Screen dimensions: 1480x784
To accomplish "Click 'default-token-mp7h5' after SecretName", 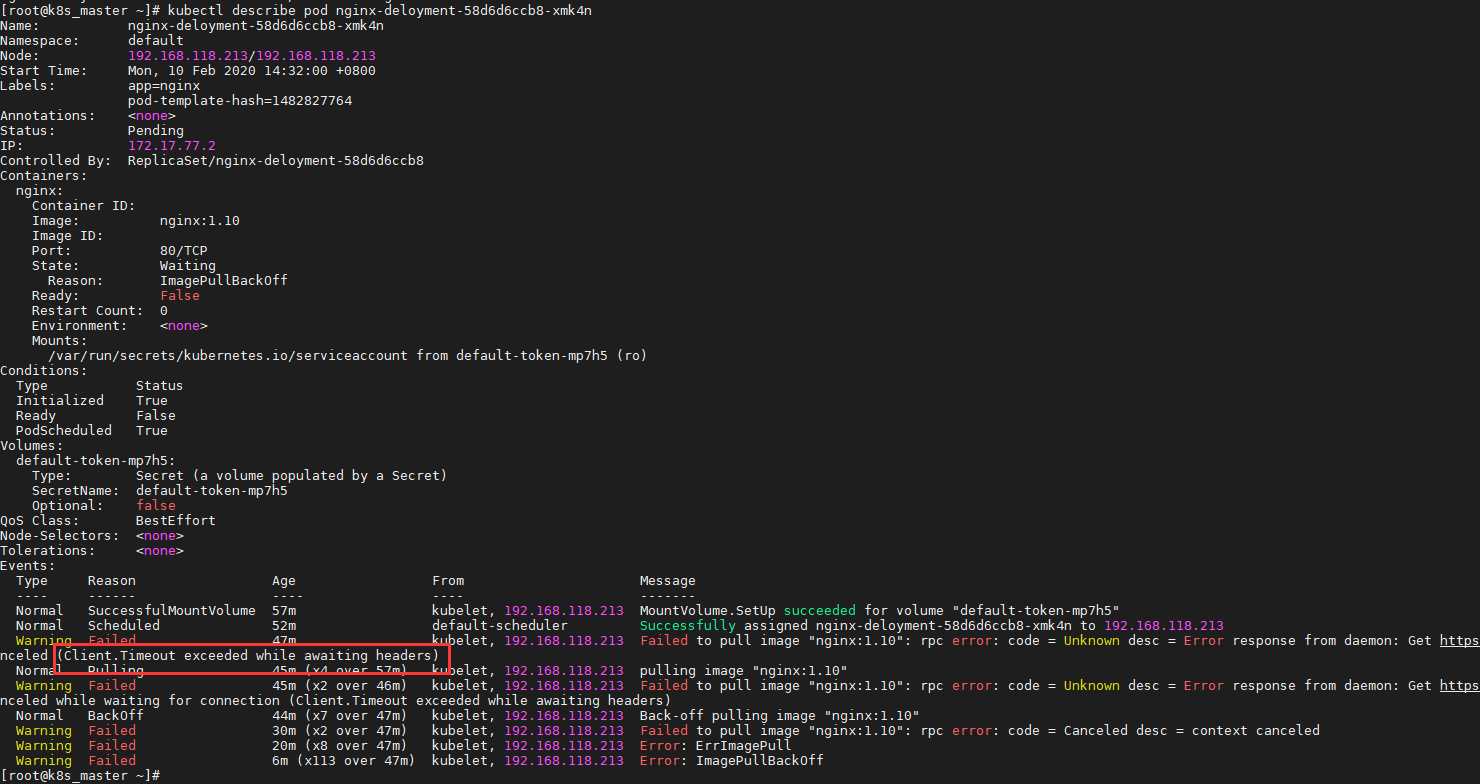I will (212, 490).
